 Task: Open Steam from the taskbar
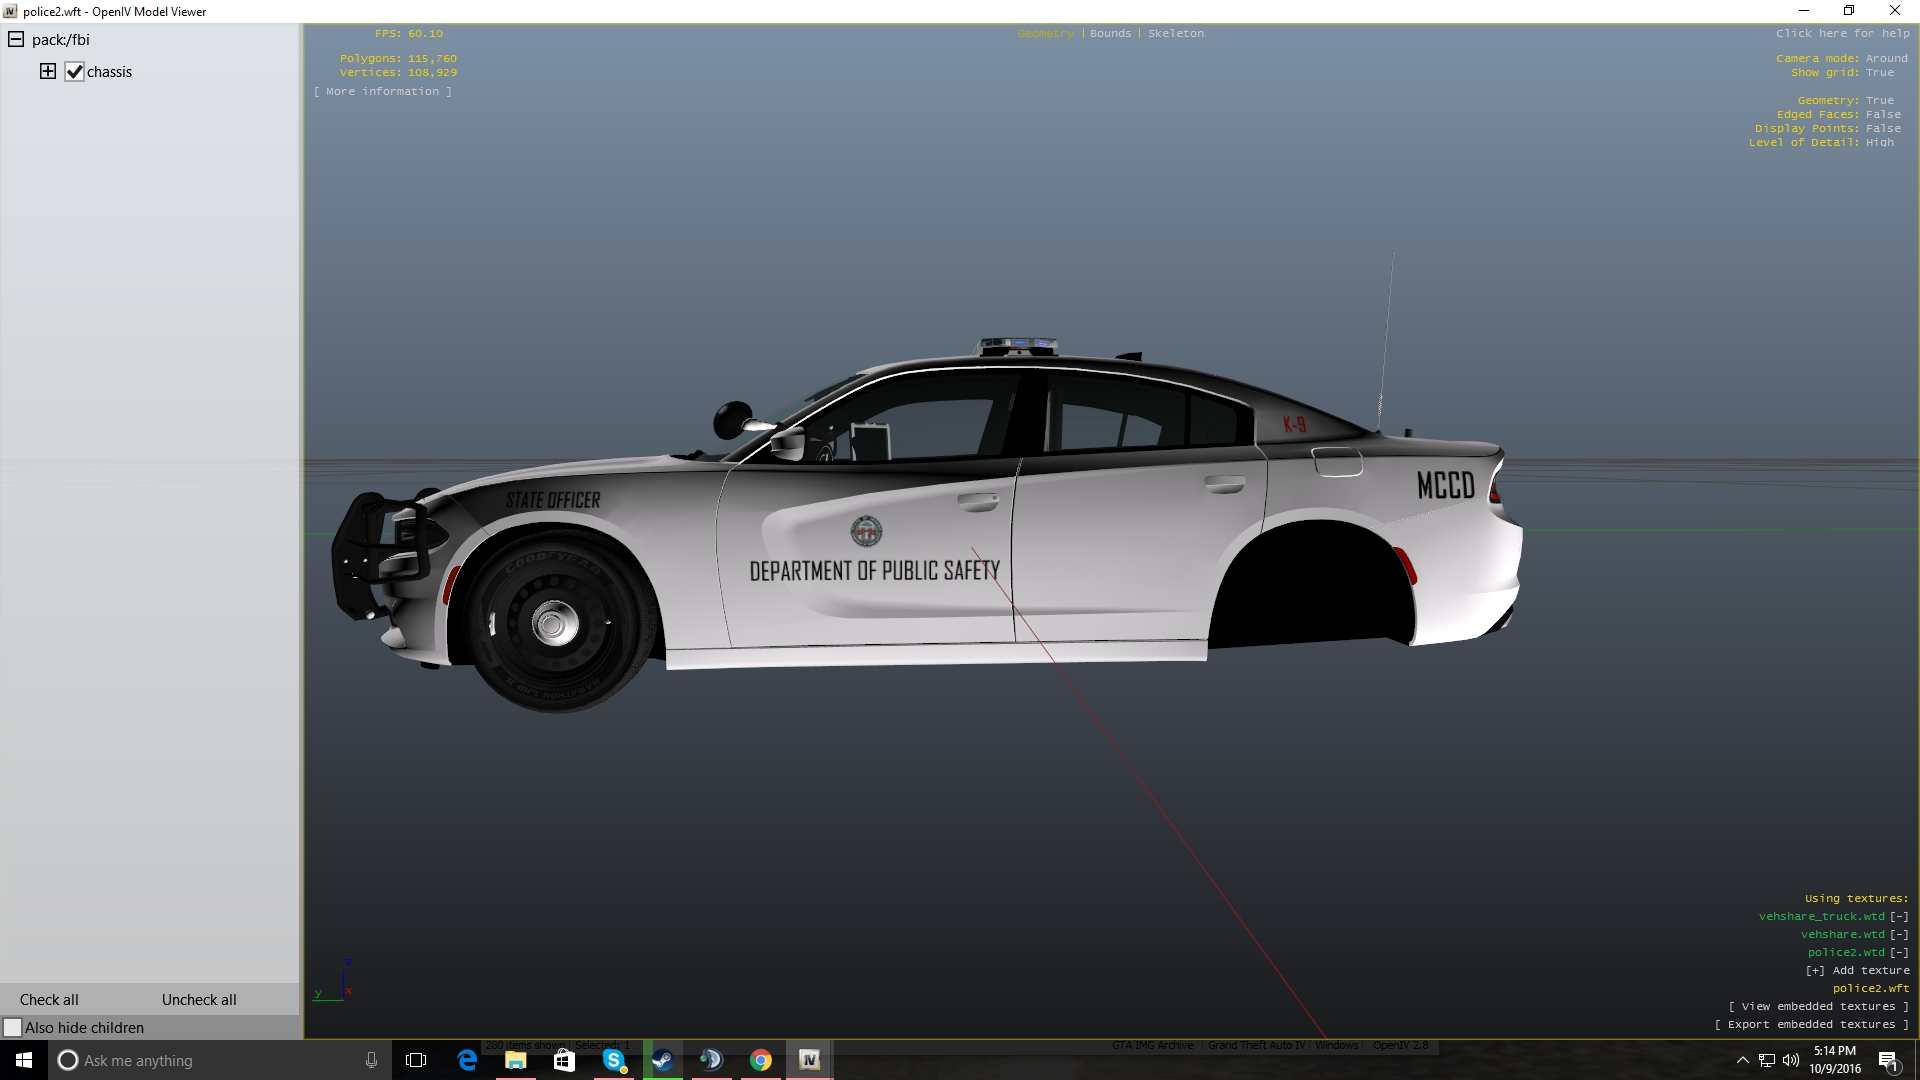662,1060
